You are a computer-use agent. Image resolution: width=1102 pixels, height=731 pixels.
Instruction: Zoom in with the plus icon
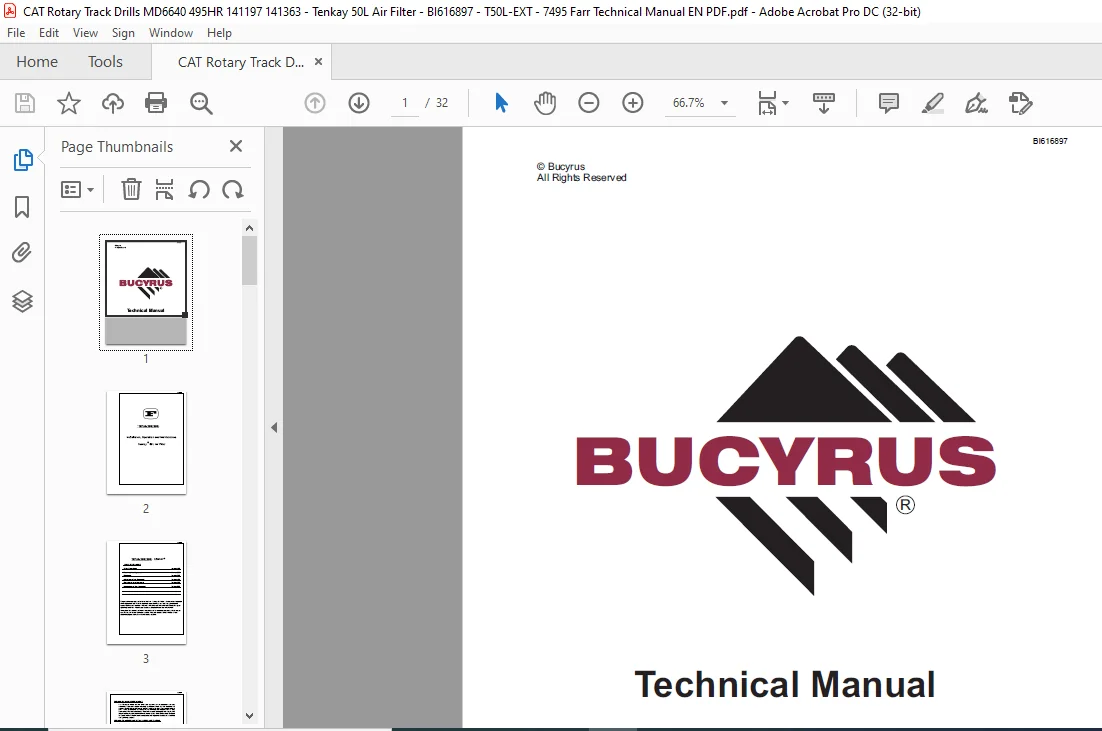tap(633, 103)
